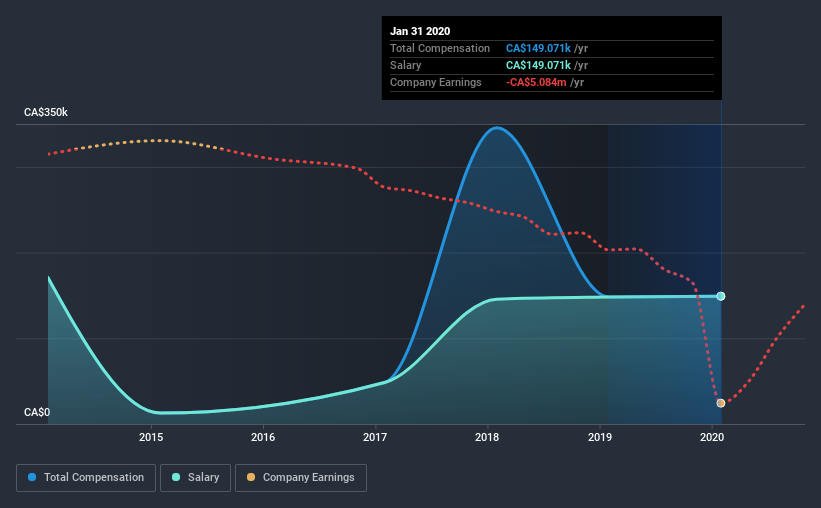
Task: Click the Salary label in the tooltip
Action: pos(405,65)
